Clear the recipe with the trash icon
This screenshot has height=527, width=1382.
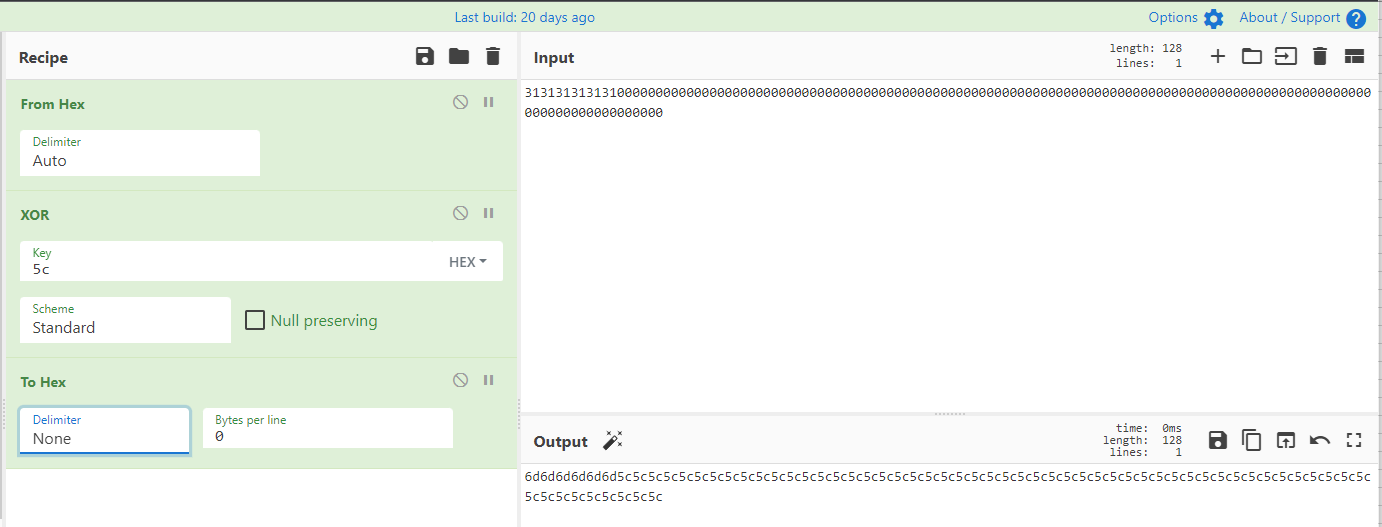click(493, 57)
